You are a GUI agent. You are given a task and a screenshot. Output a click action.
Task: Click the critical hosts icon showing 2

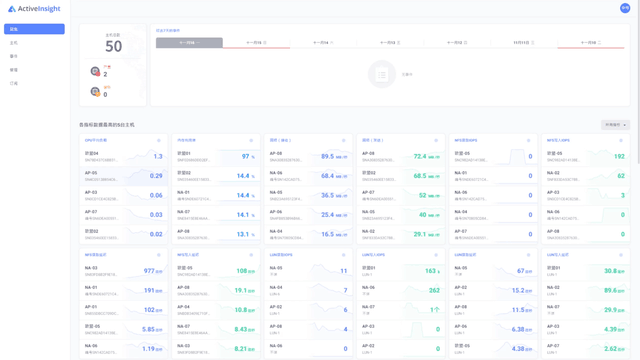95,71
